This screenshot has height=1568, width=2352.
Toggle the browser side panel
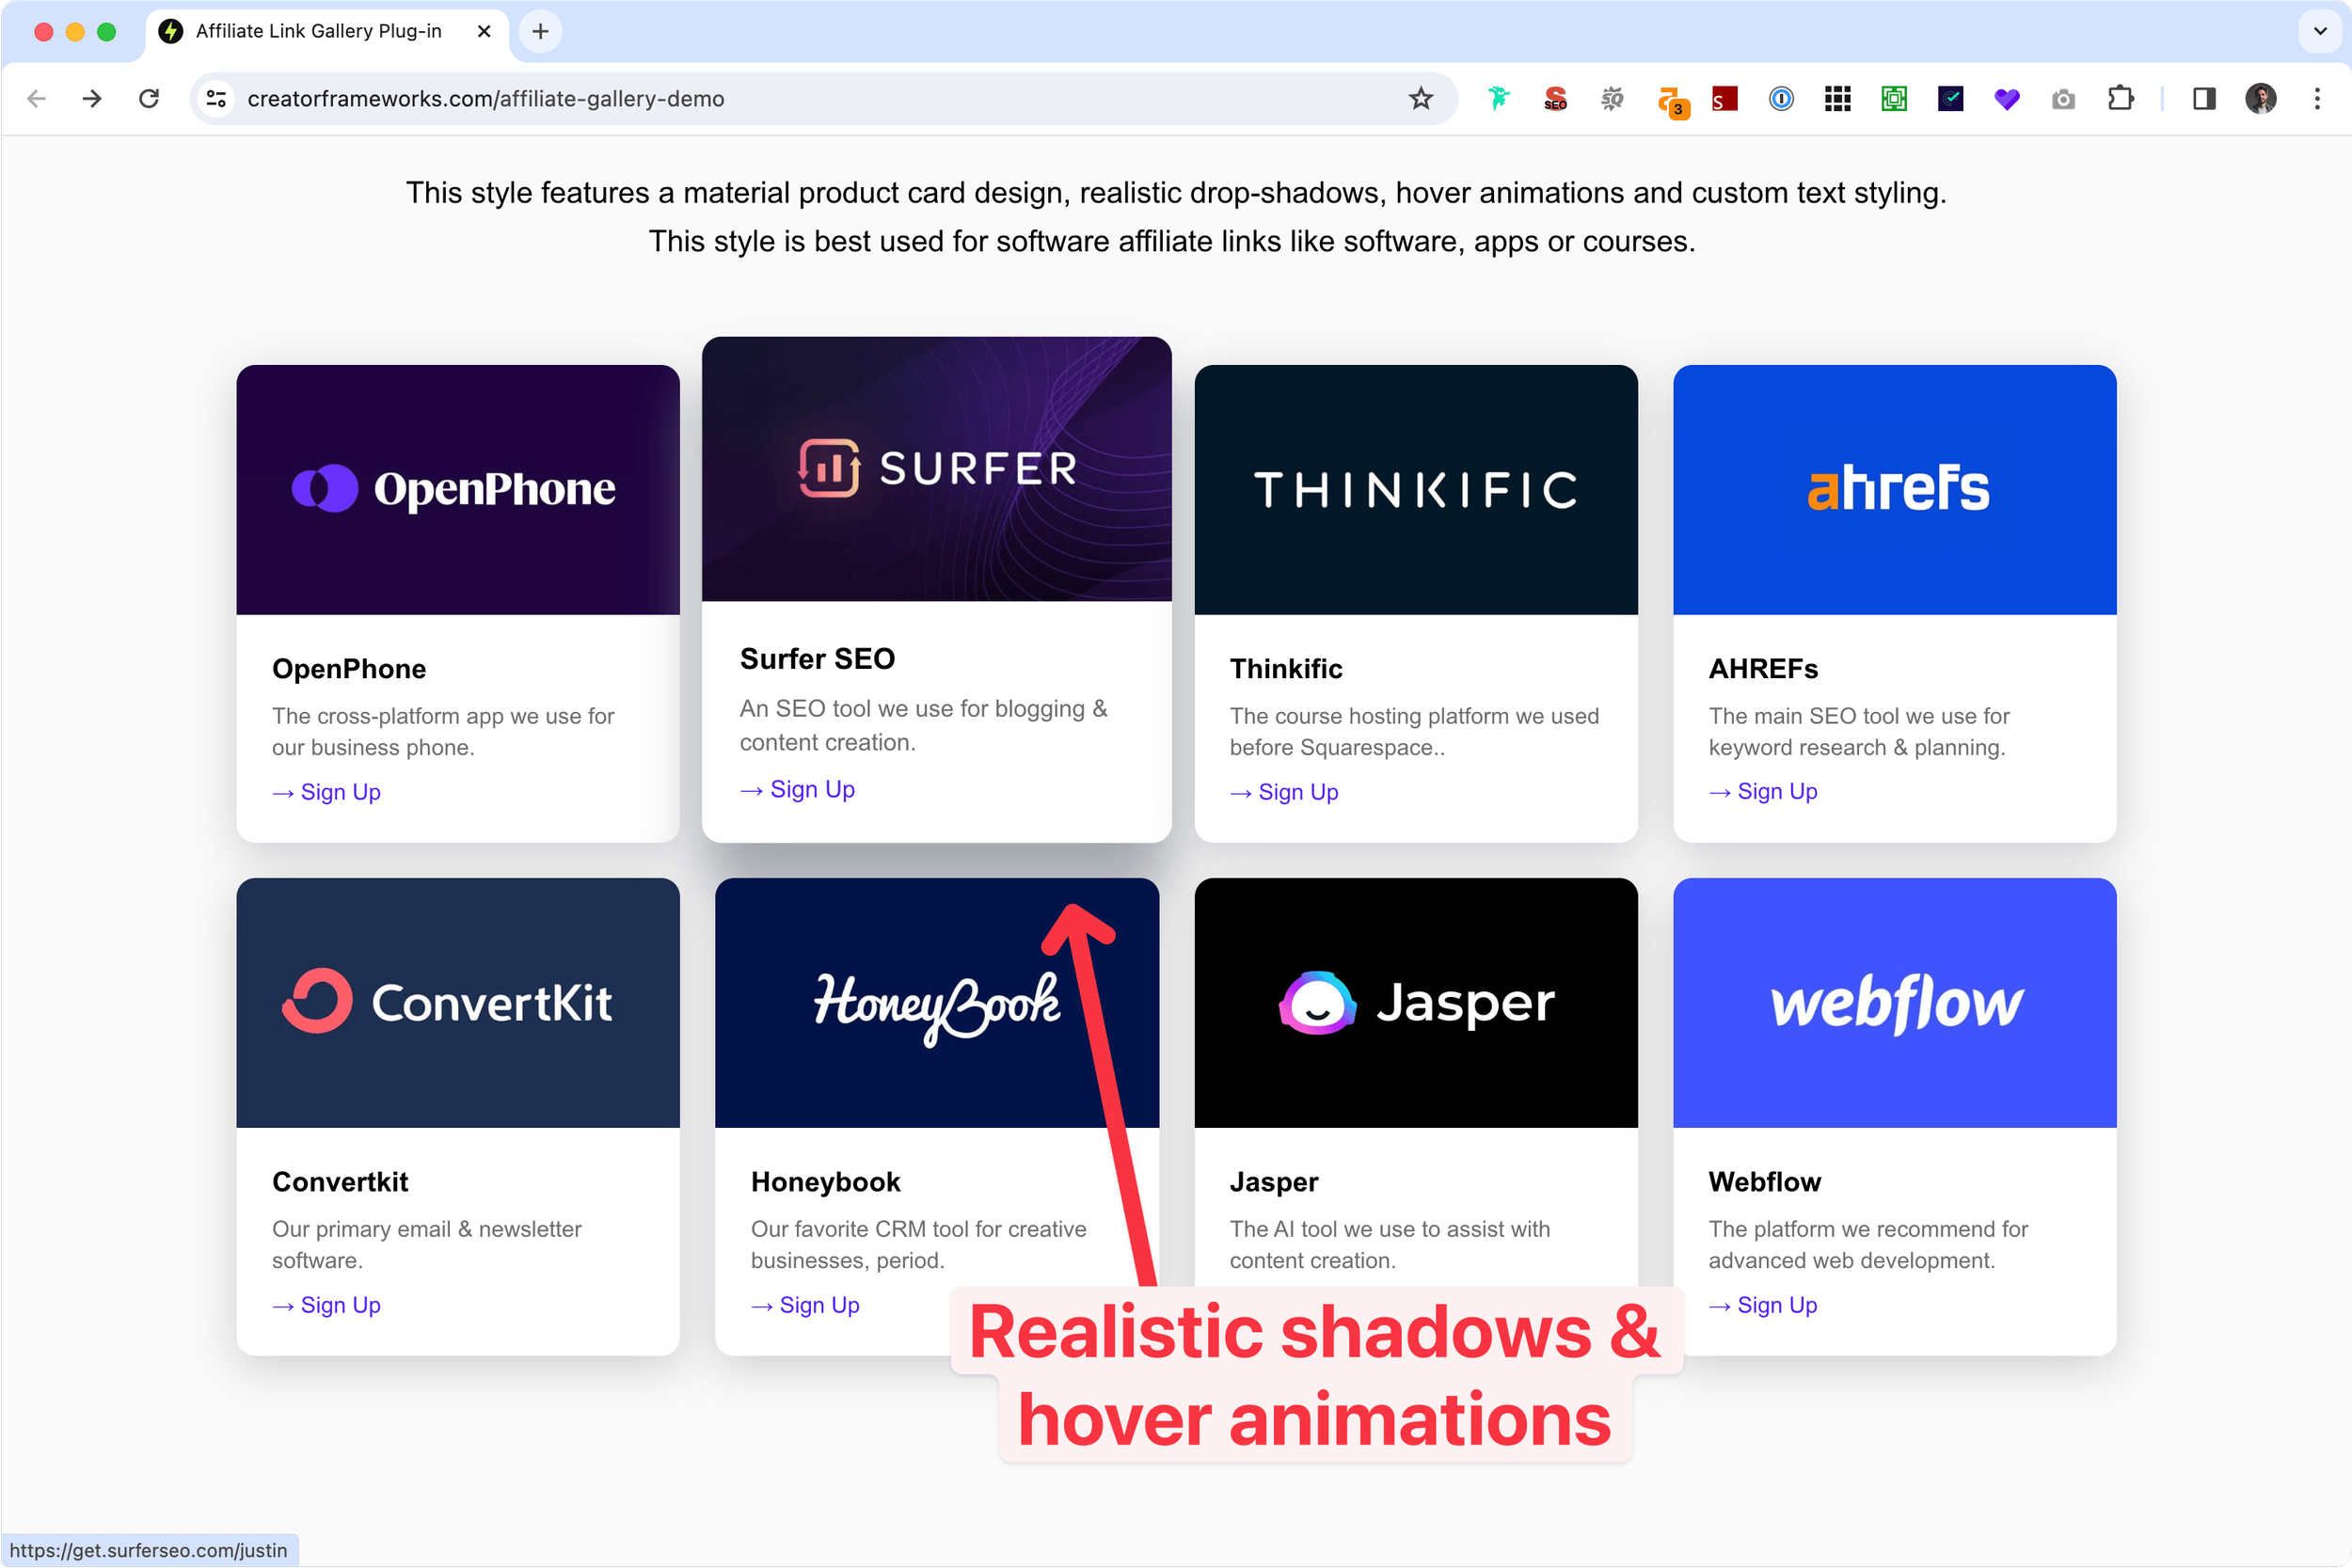(x=2204, y=98)
